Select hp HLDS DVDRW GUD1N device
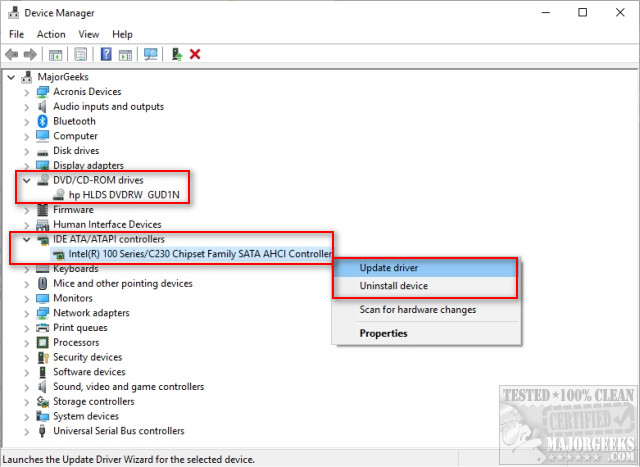This screenshot has height=467, width=640. [x=124, y=195]
